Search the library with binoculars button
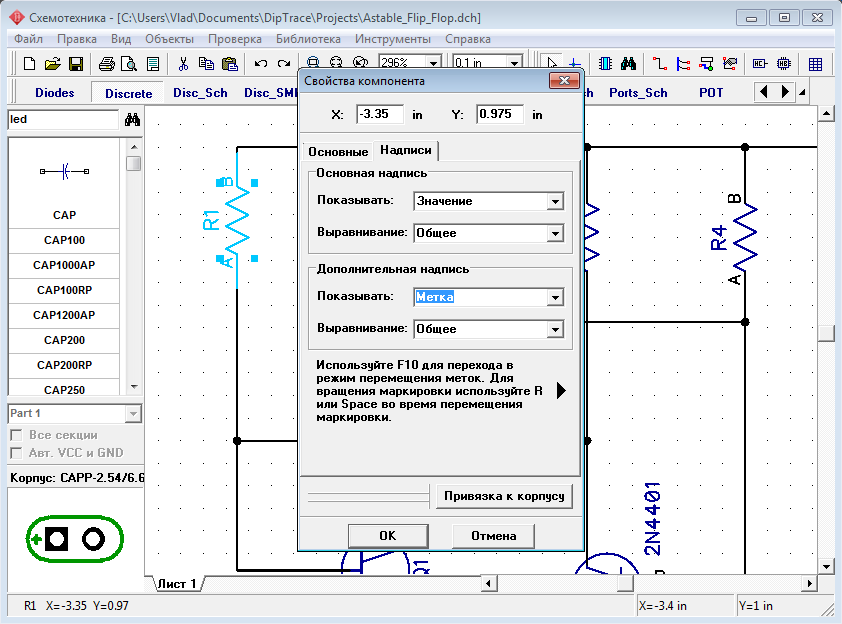The height and width of the screenshot is (624, 842). 132,119
